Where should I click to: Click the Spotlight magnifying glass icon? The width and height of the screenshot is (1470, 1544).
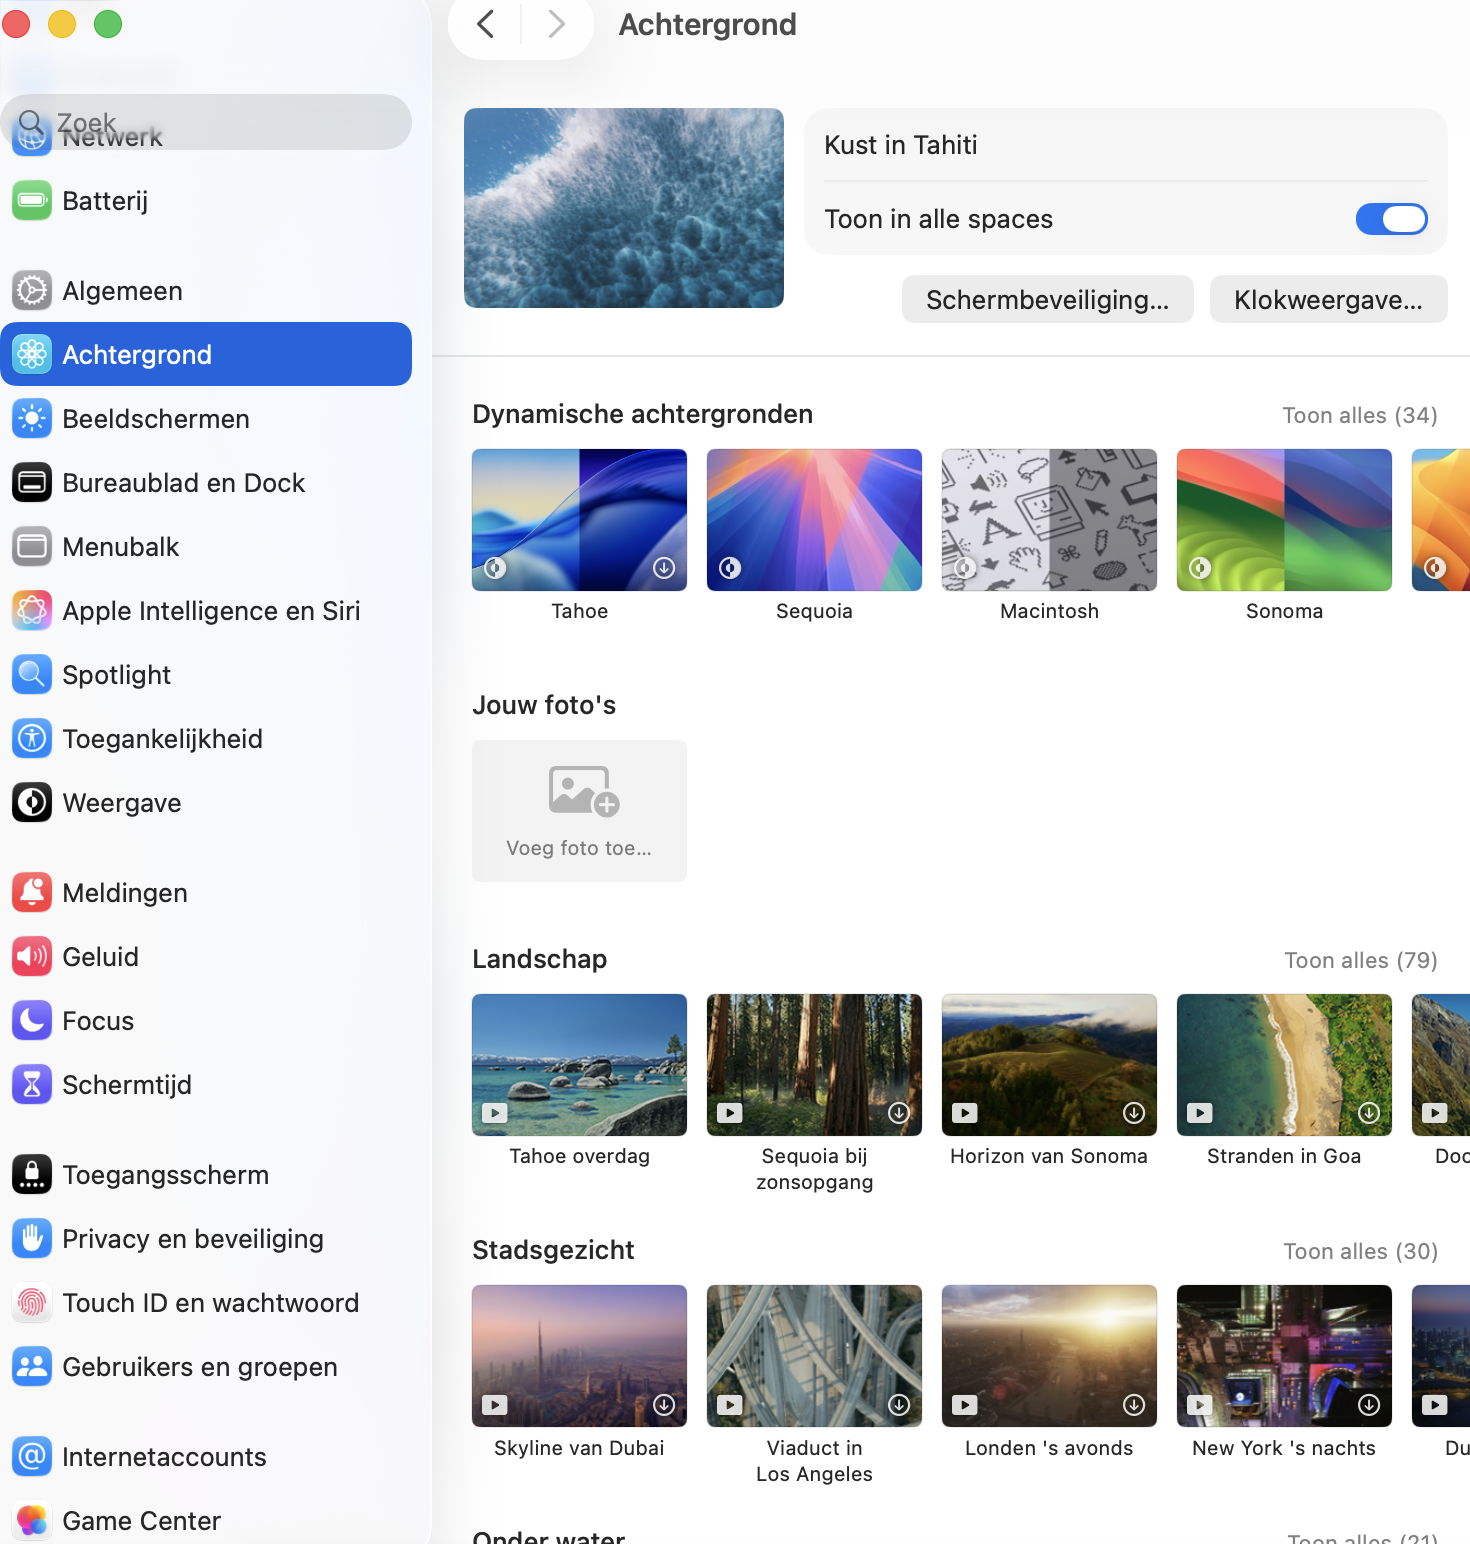(x=32, y=674)
